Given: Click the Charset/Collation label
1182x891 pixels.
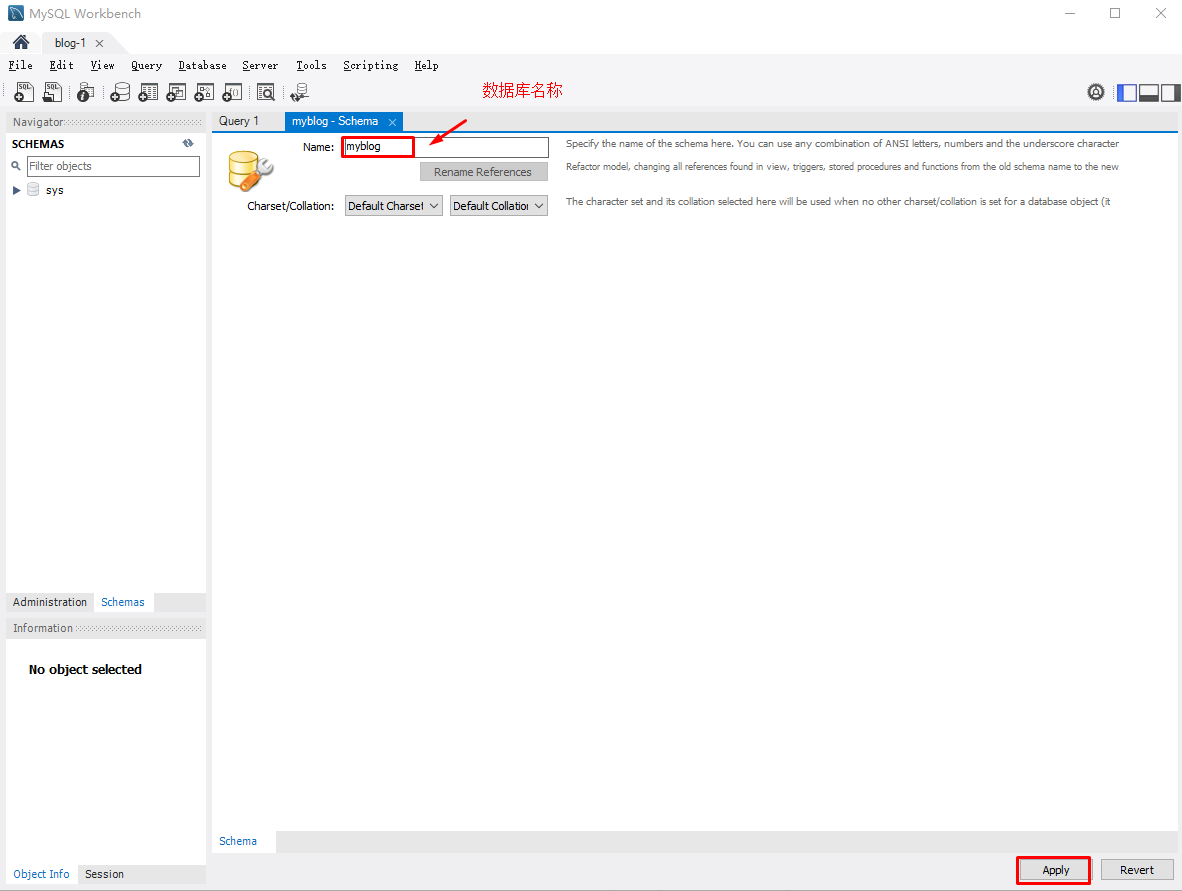Looking at the screenshot, I should (x=290, y=206).
